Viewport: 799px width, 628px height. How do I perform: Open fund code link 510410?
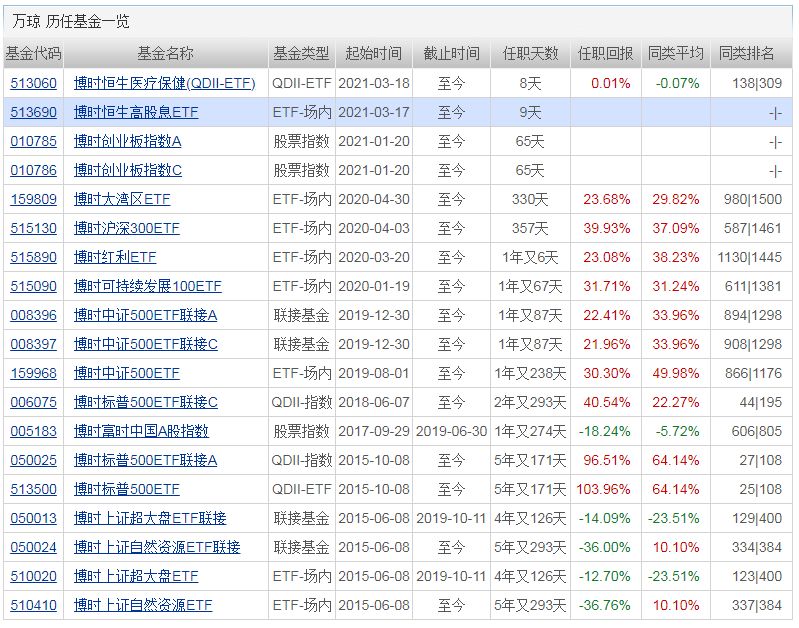tap(33, 606)
